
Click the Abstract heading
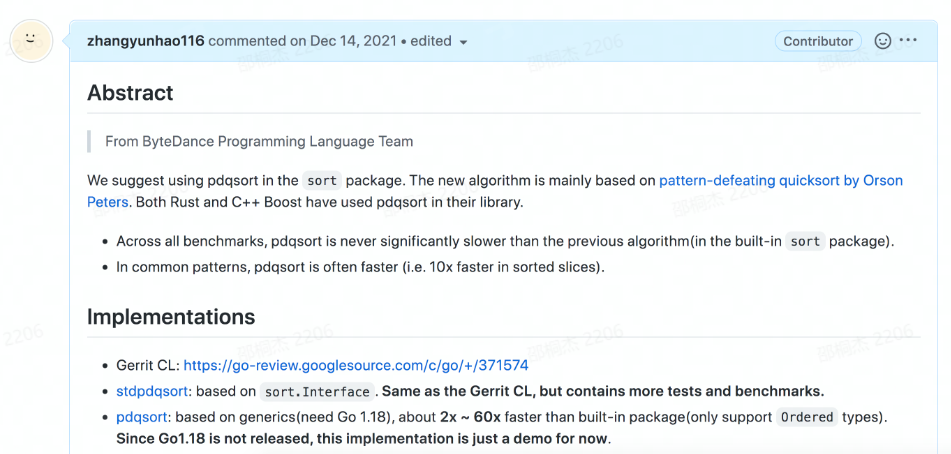130,93
